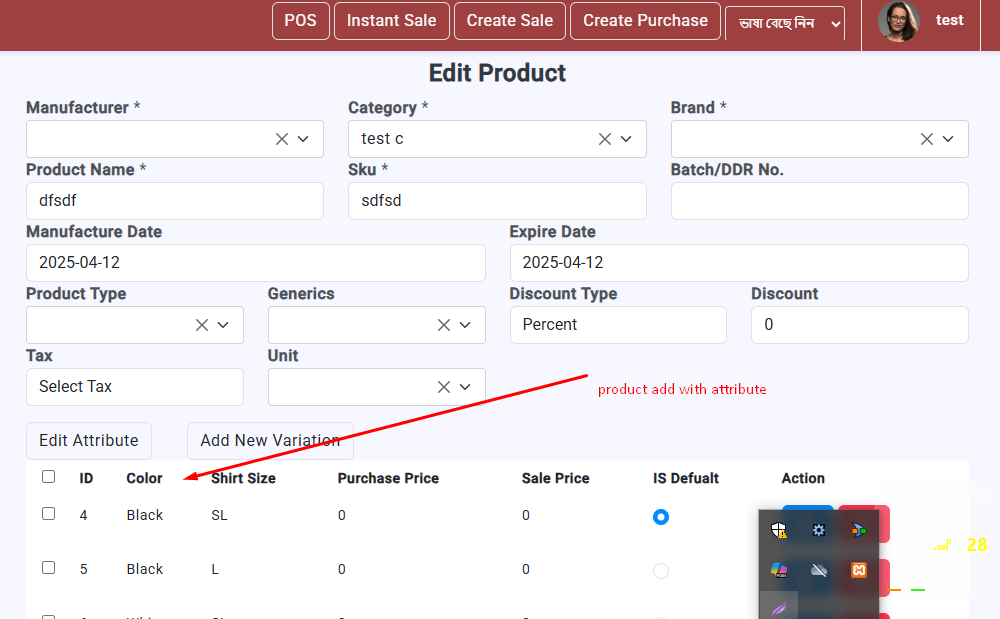Click the blue gear tray icon
The height and width of the screenshot is (619, 1000).
(819, 530)
